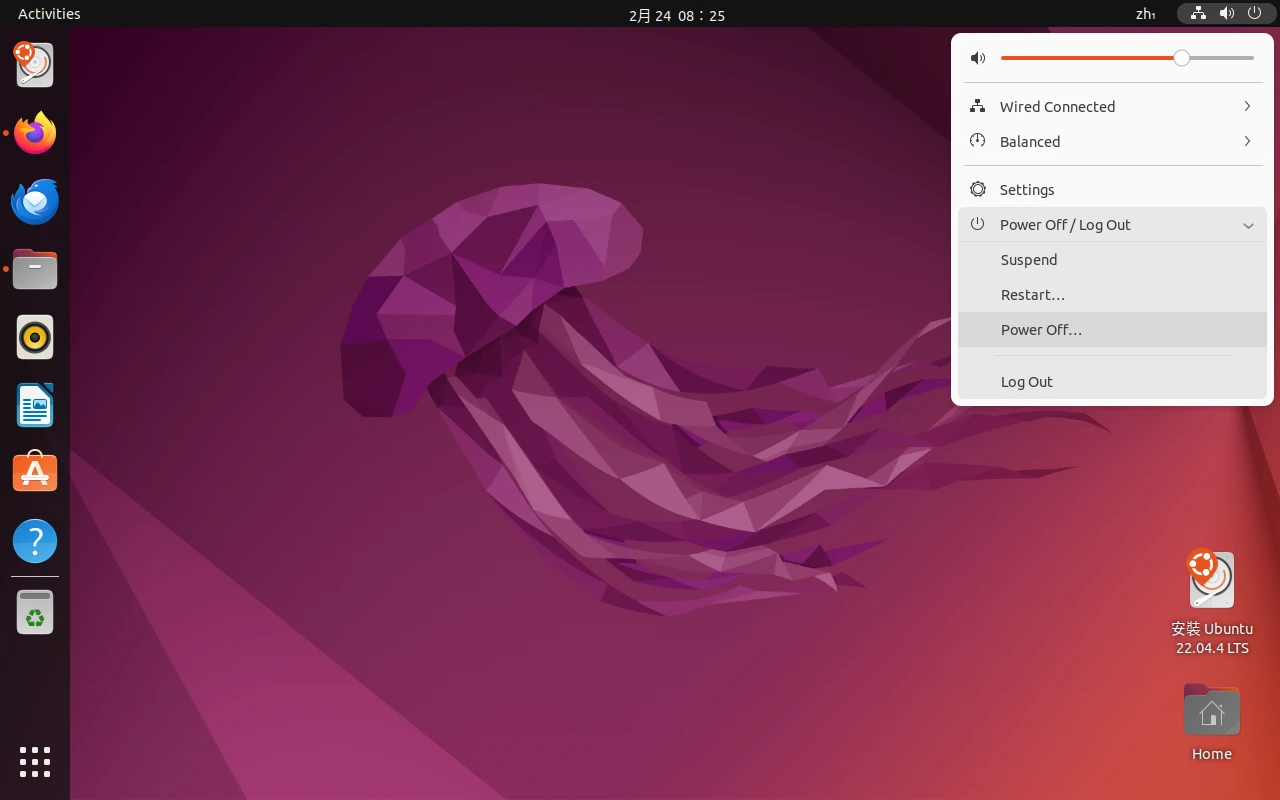The height and width of the screenshot is (800, 1280).
Task: Open Settings from the system menu
Action: [x=1027, y=190]
